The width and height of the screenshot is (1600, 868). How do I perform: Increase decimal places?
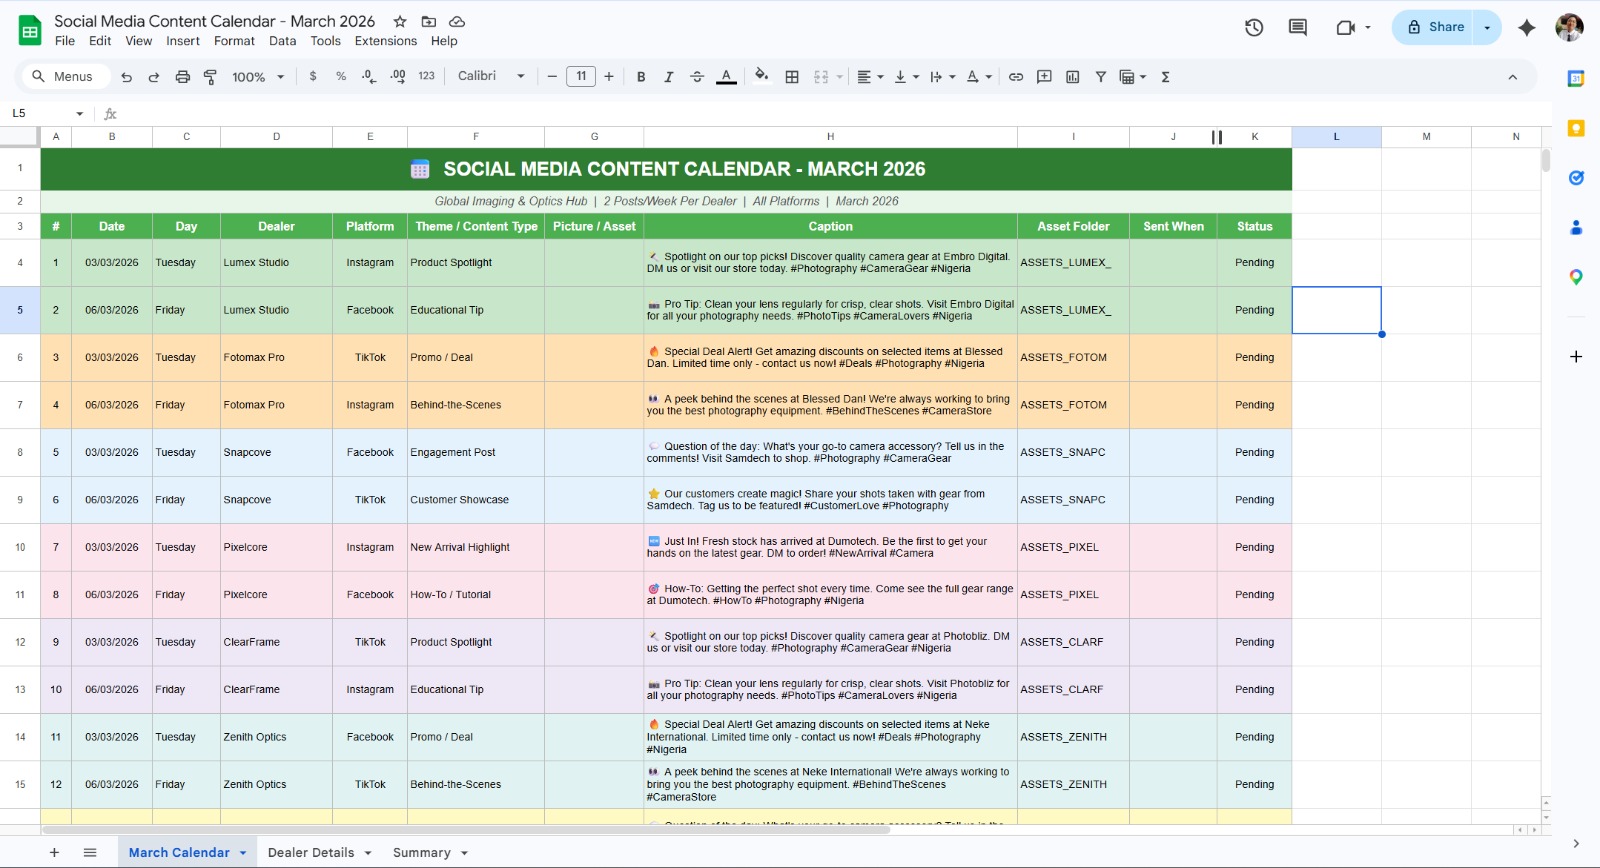coord(398,76)
